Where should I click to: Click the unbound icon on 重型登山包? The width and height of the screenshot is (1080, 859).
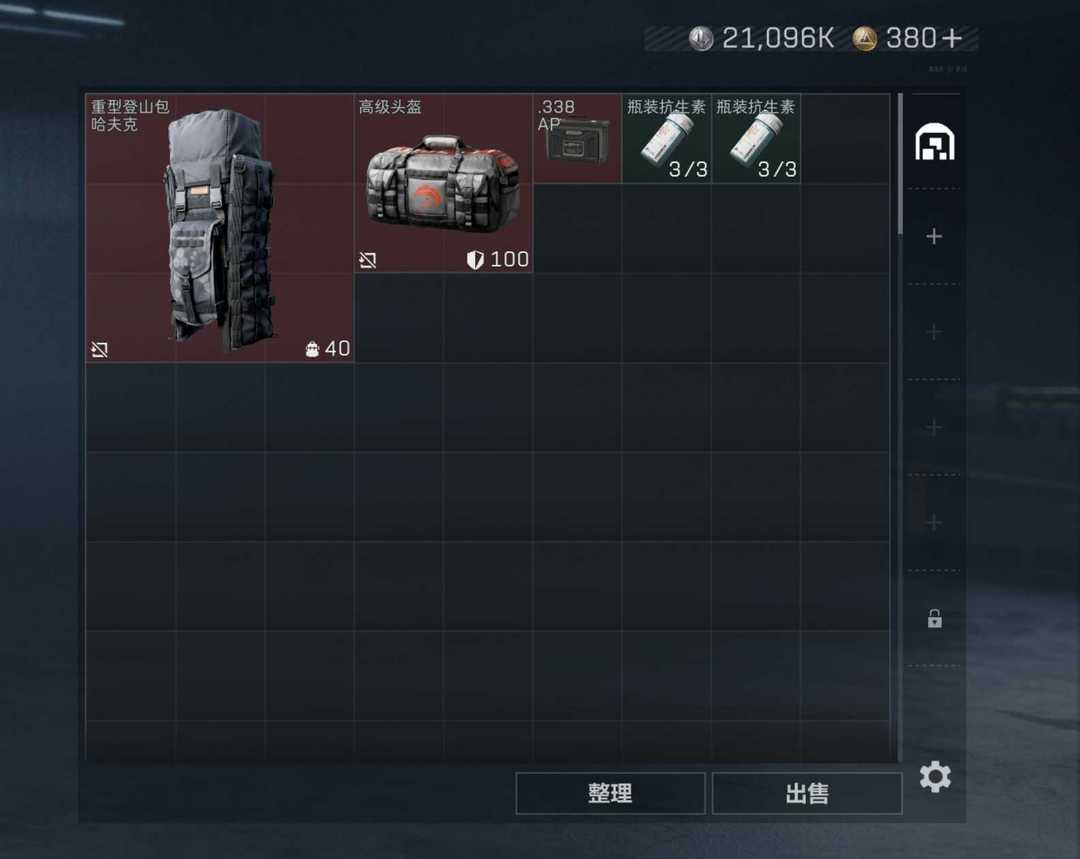(99, 350)
